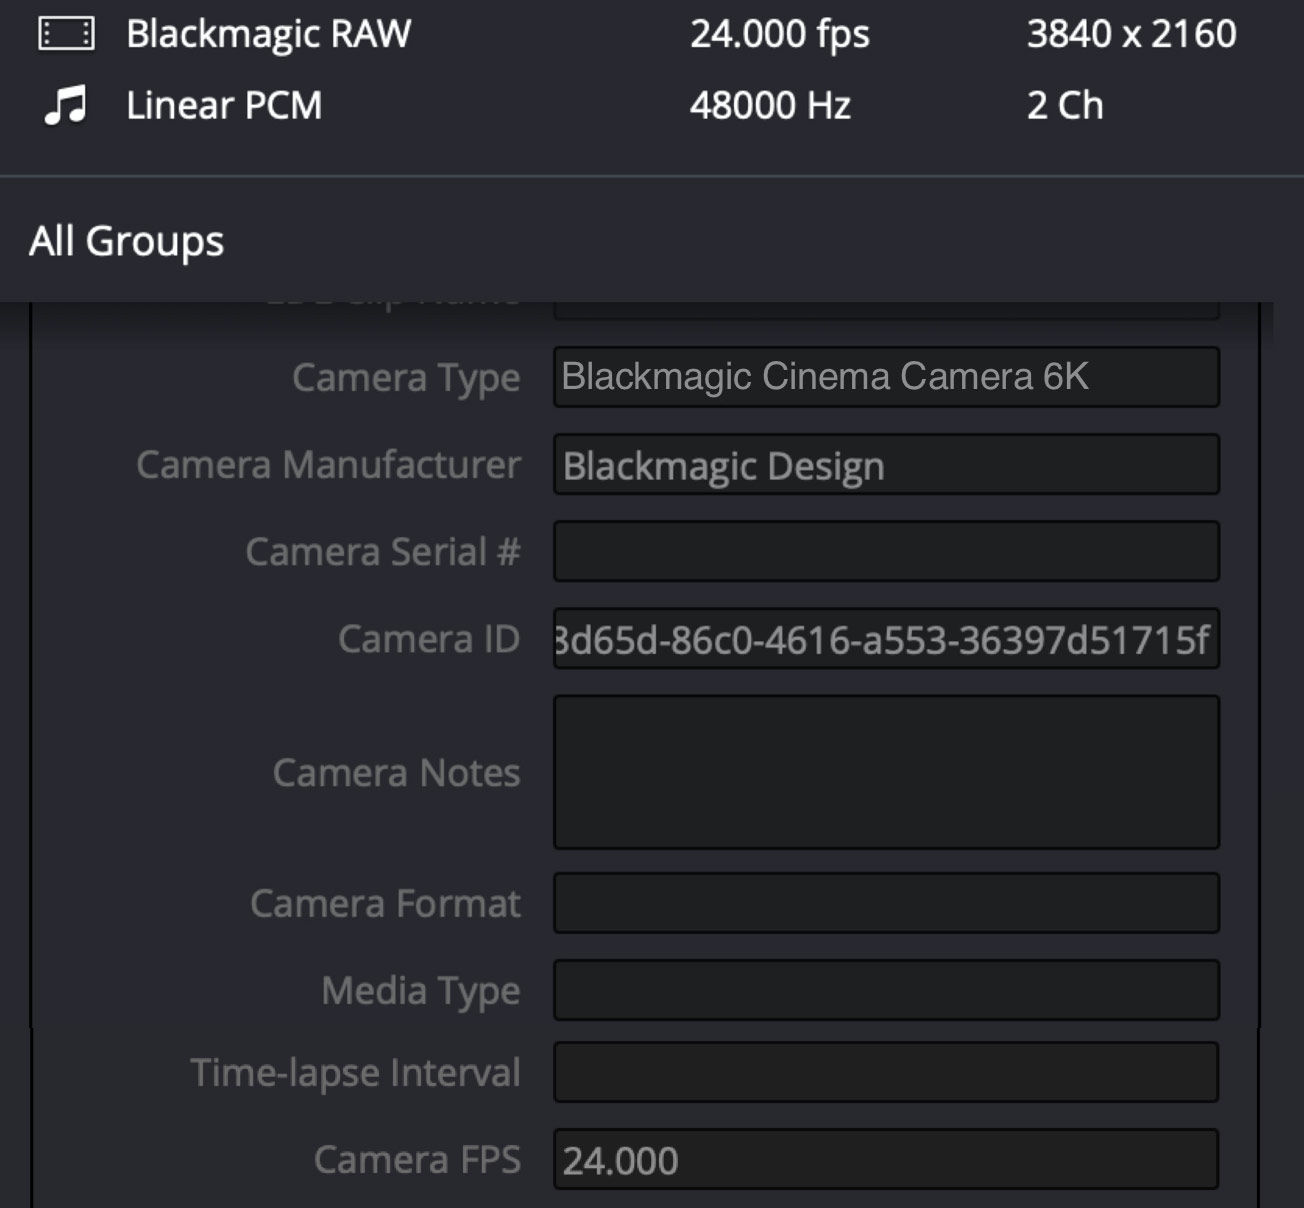
Task: Click the 48000 Hz sample rate label
Action: [x=771, y=104]
